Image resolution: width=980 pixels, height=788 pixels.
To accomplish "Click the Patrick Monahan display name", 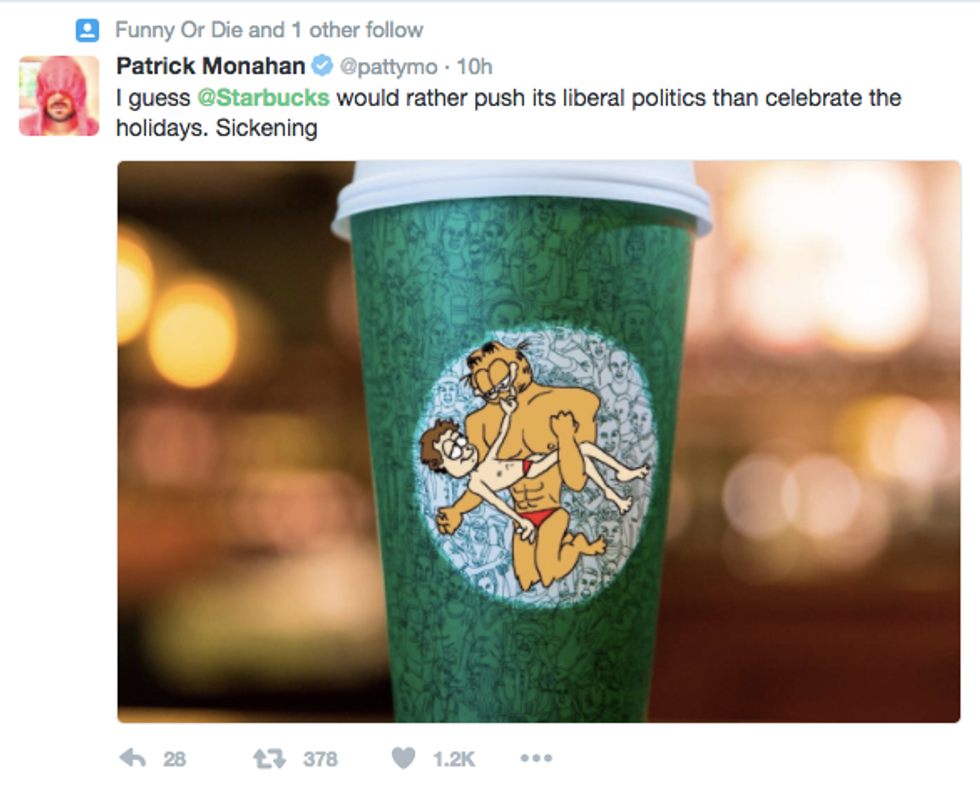I will click(x=210, y=66).
